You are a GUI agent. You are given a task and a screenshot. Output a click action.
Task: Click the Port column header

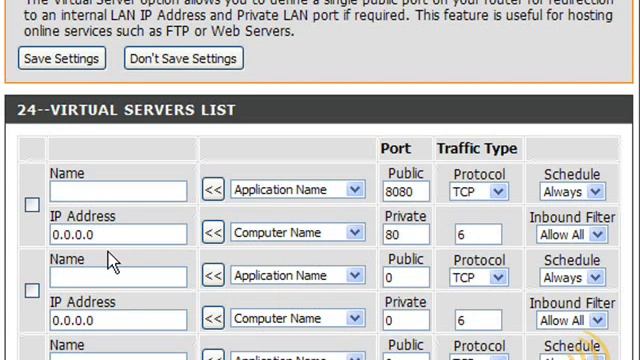click(396, 149)
